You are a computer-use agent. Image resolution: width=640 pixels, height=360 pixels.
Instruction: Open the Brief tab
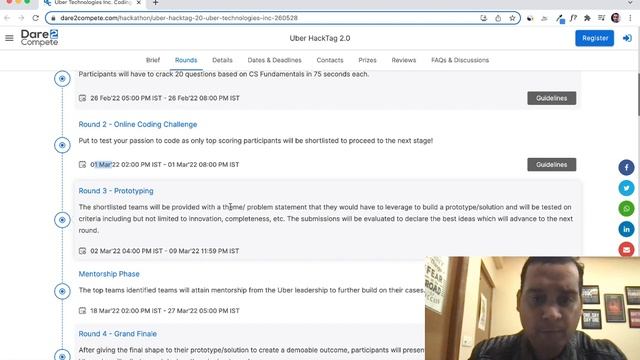tap(153, 60)
